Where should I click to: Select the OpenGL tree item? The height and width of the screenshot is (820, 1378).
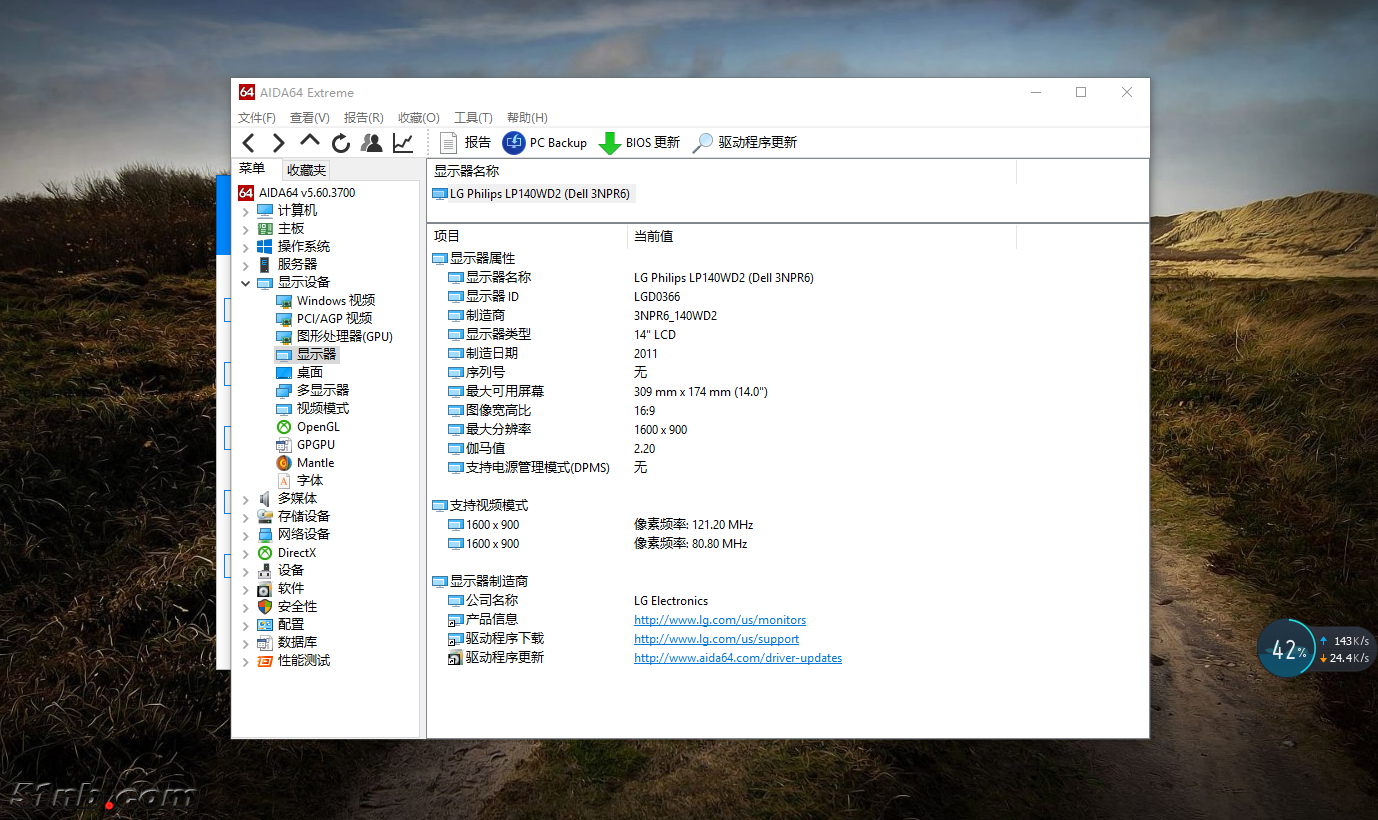pyautogui.click(x=318, y=427)
